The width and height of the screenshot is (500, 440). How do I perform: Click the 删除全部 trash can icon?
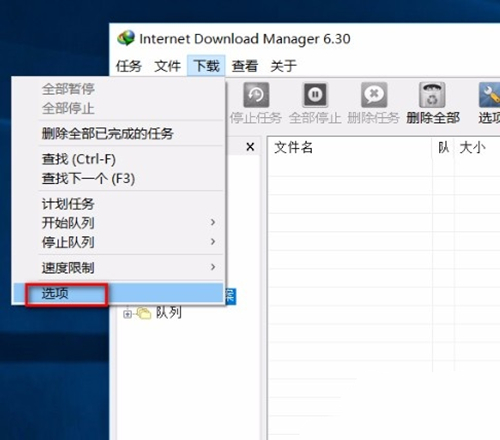click(432, 95)
